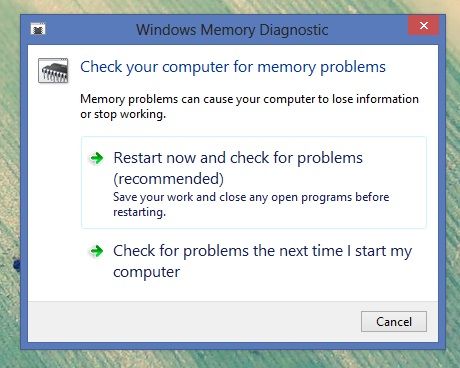
Task: Click gray footer area beside Cancel
Action: click(193, 322)
